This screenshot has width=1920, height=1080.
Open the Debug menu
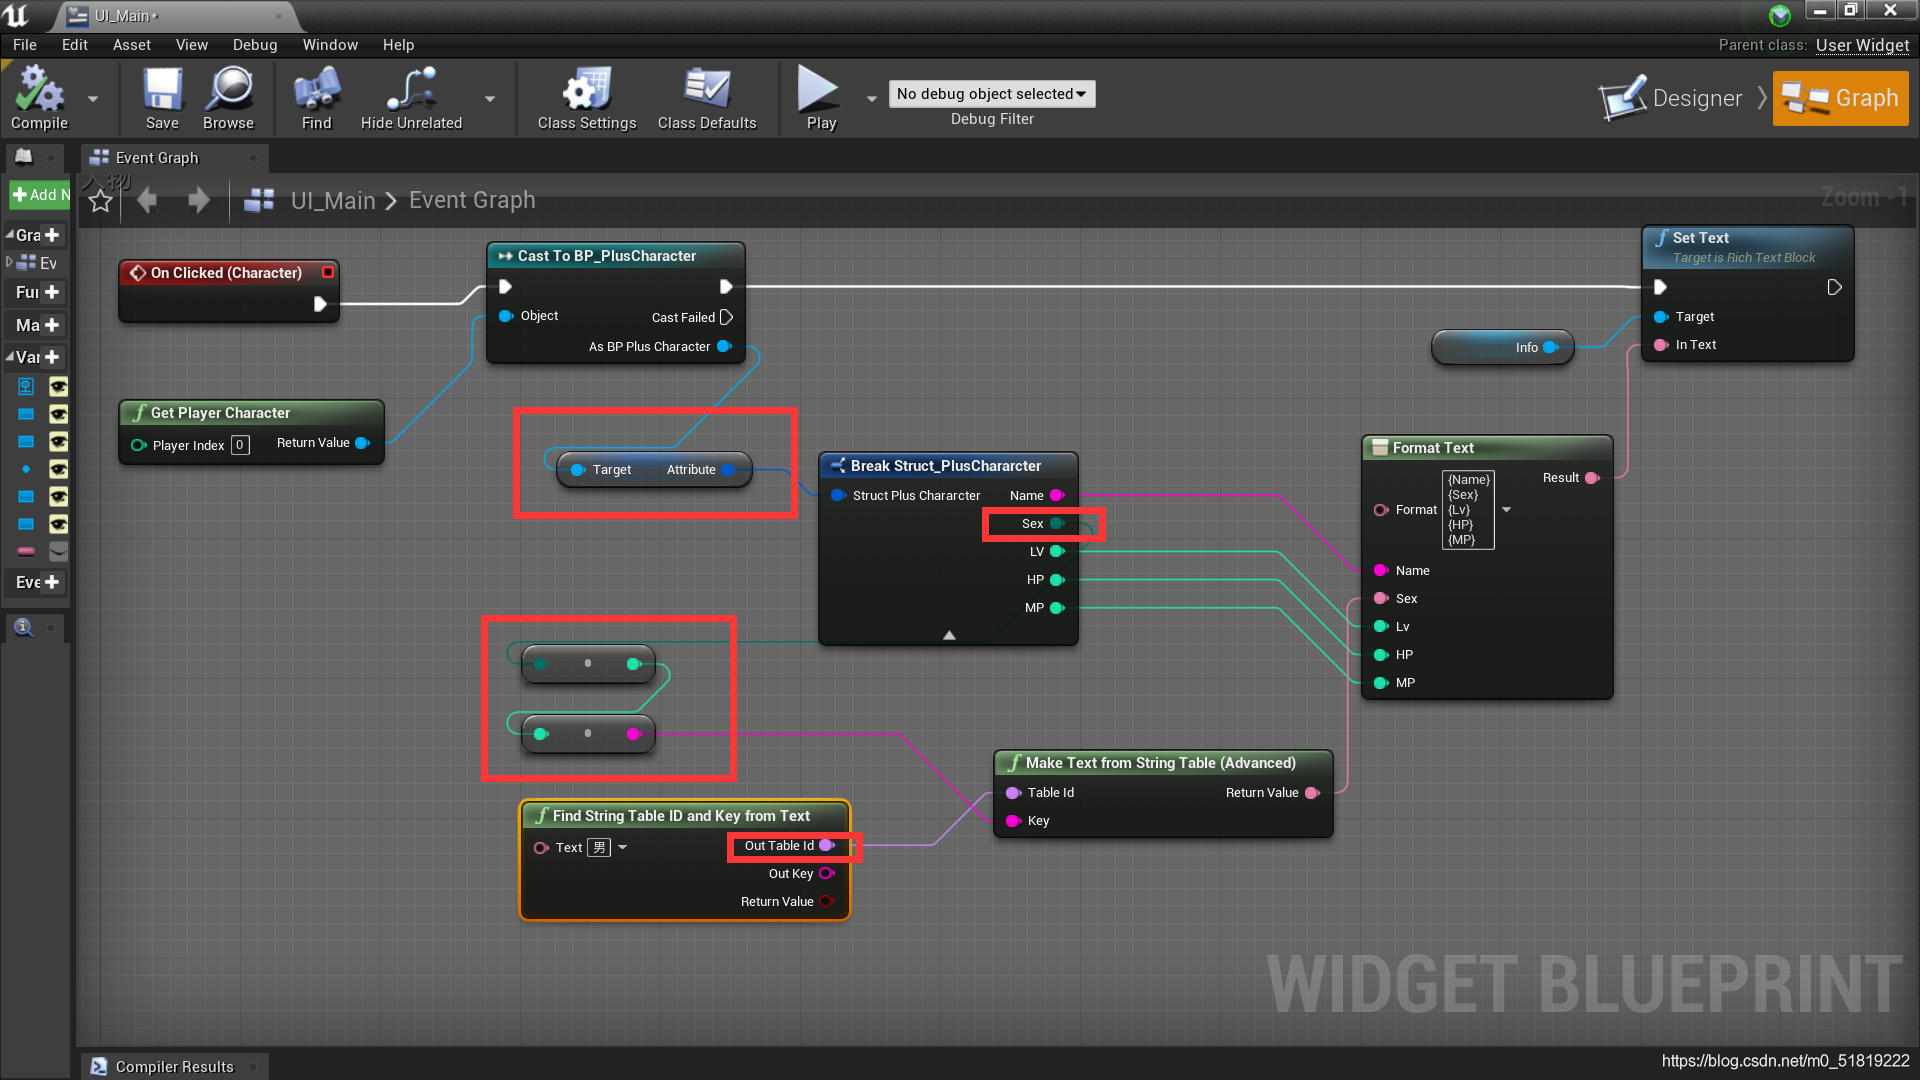coord(254,44)
